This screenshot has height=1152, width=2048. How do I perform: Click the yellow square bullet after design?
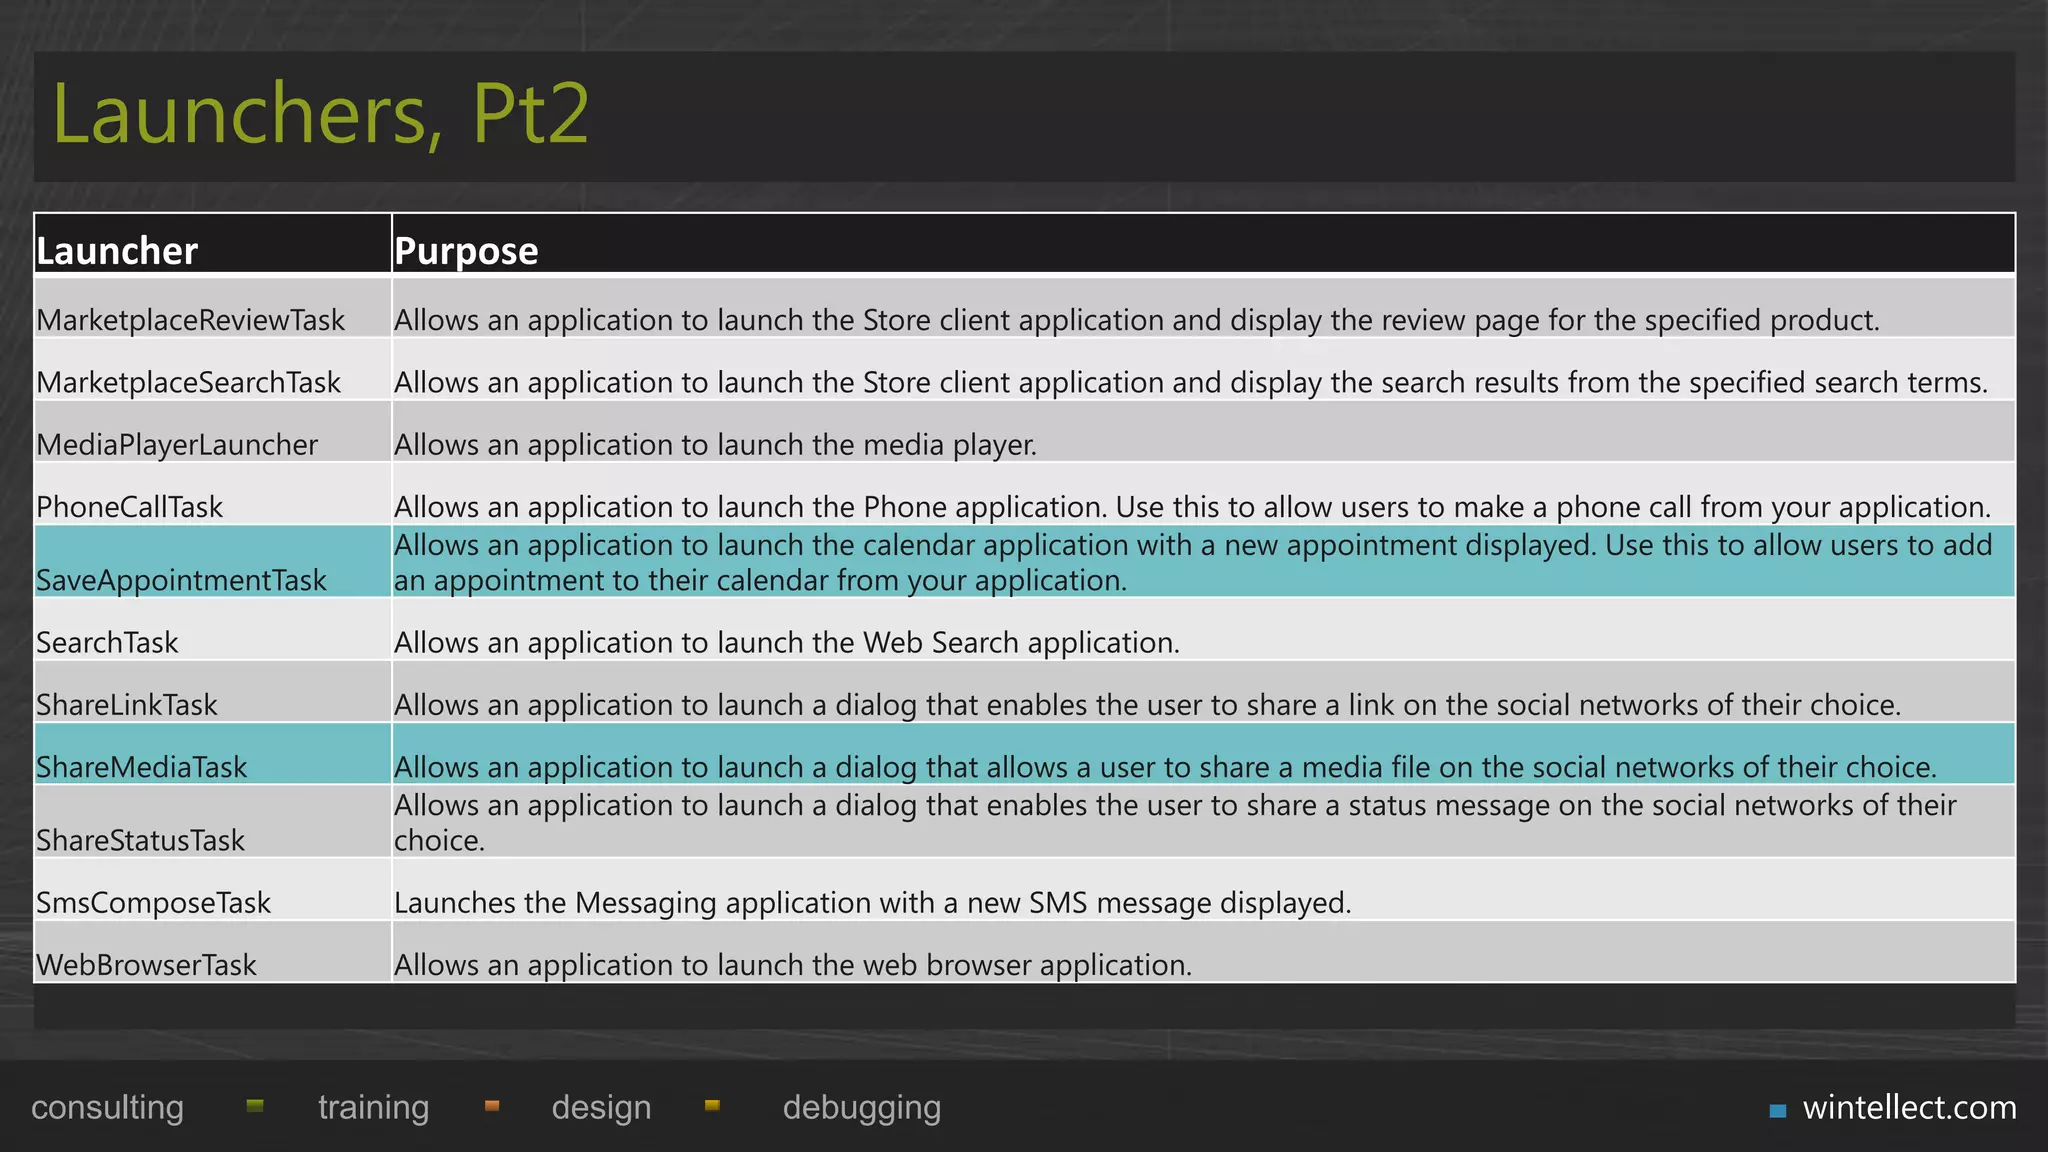712,1106
